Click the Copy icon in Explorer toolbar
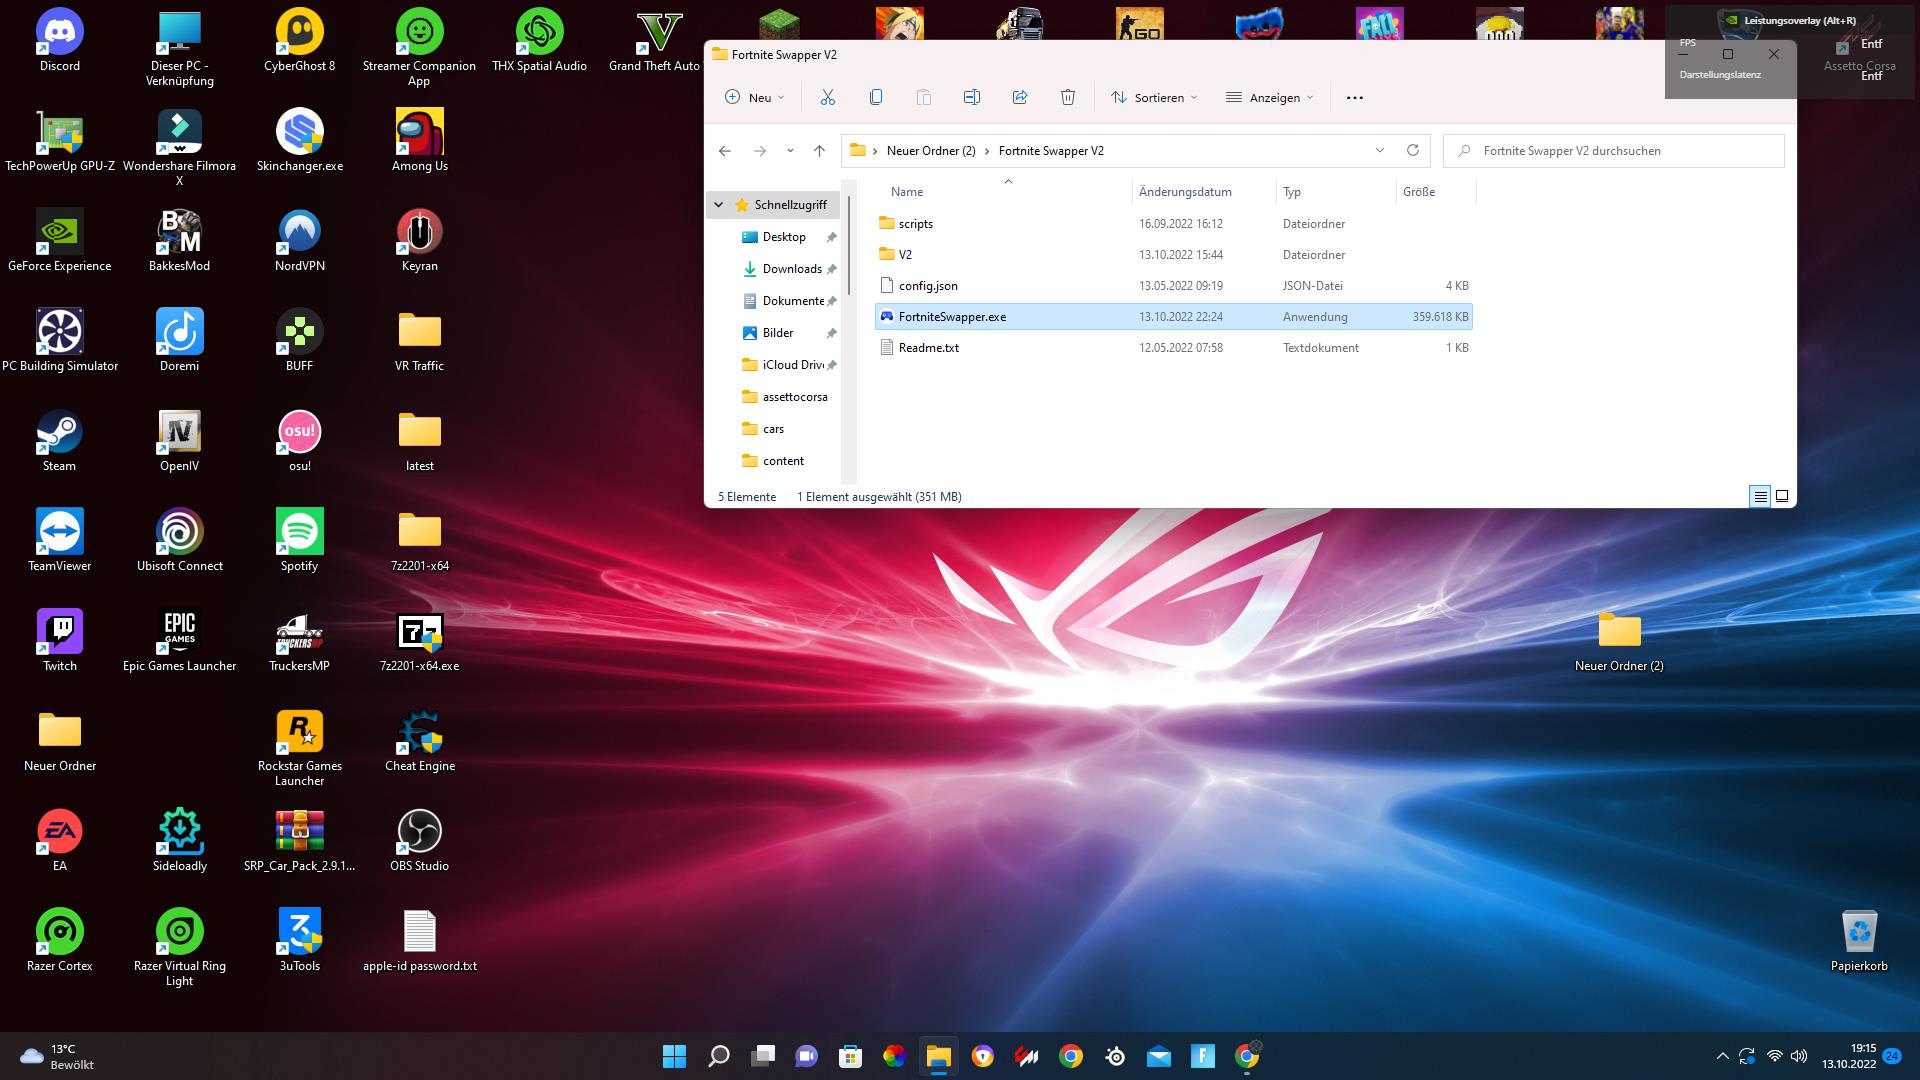1920x1080 pixels. point(876,97)
